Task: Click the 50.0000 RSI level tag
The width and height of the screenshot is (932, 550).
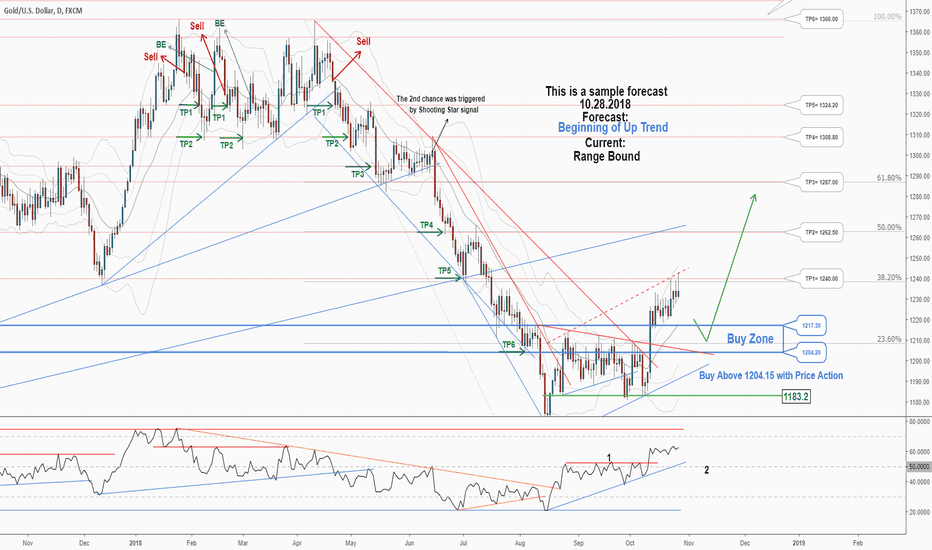Action: point(919,467)
